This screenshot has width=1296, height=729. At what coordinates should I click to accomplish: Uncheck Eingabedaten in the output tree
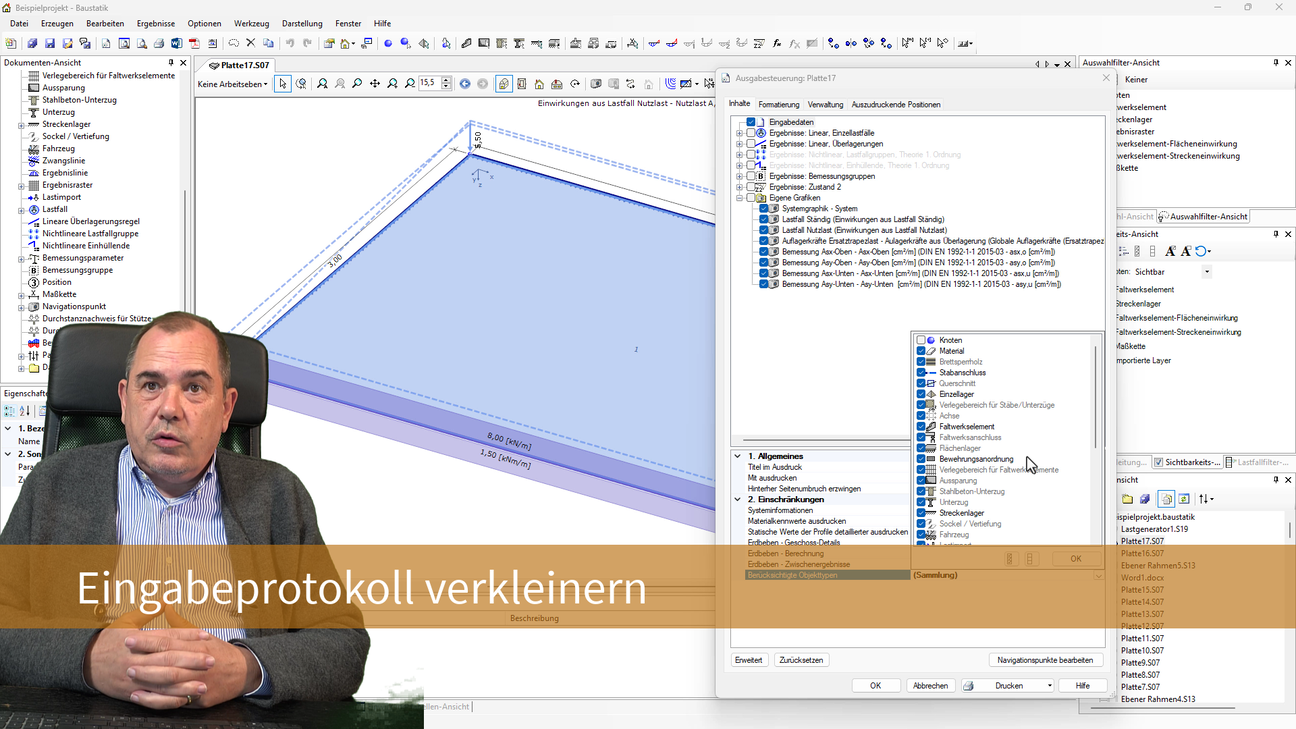click(x=751, y=122)
